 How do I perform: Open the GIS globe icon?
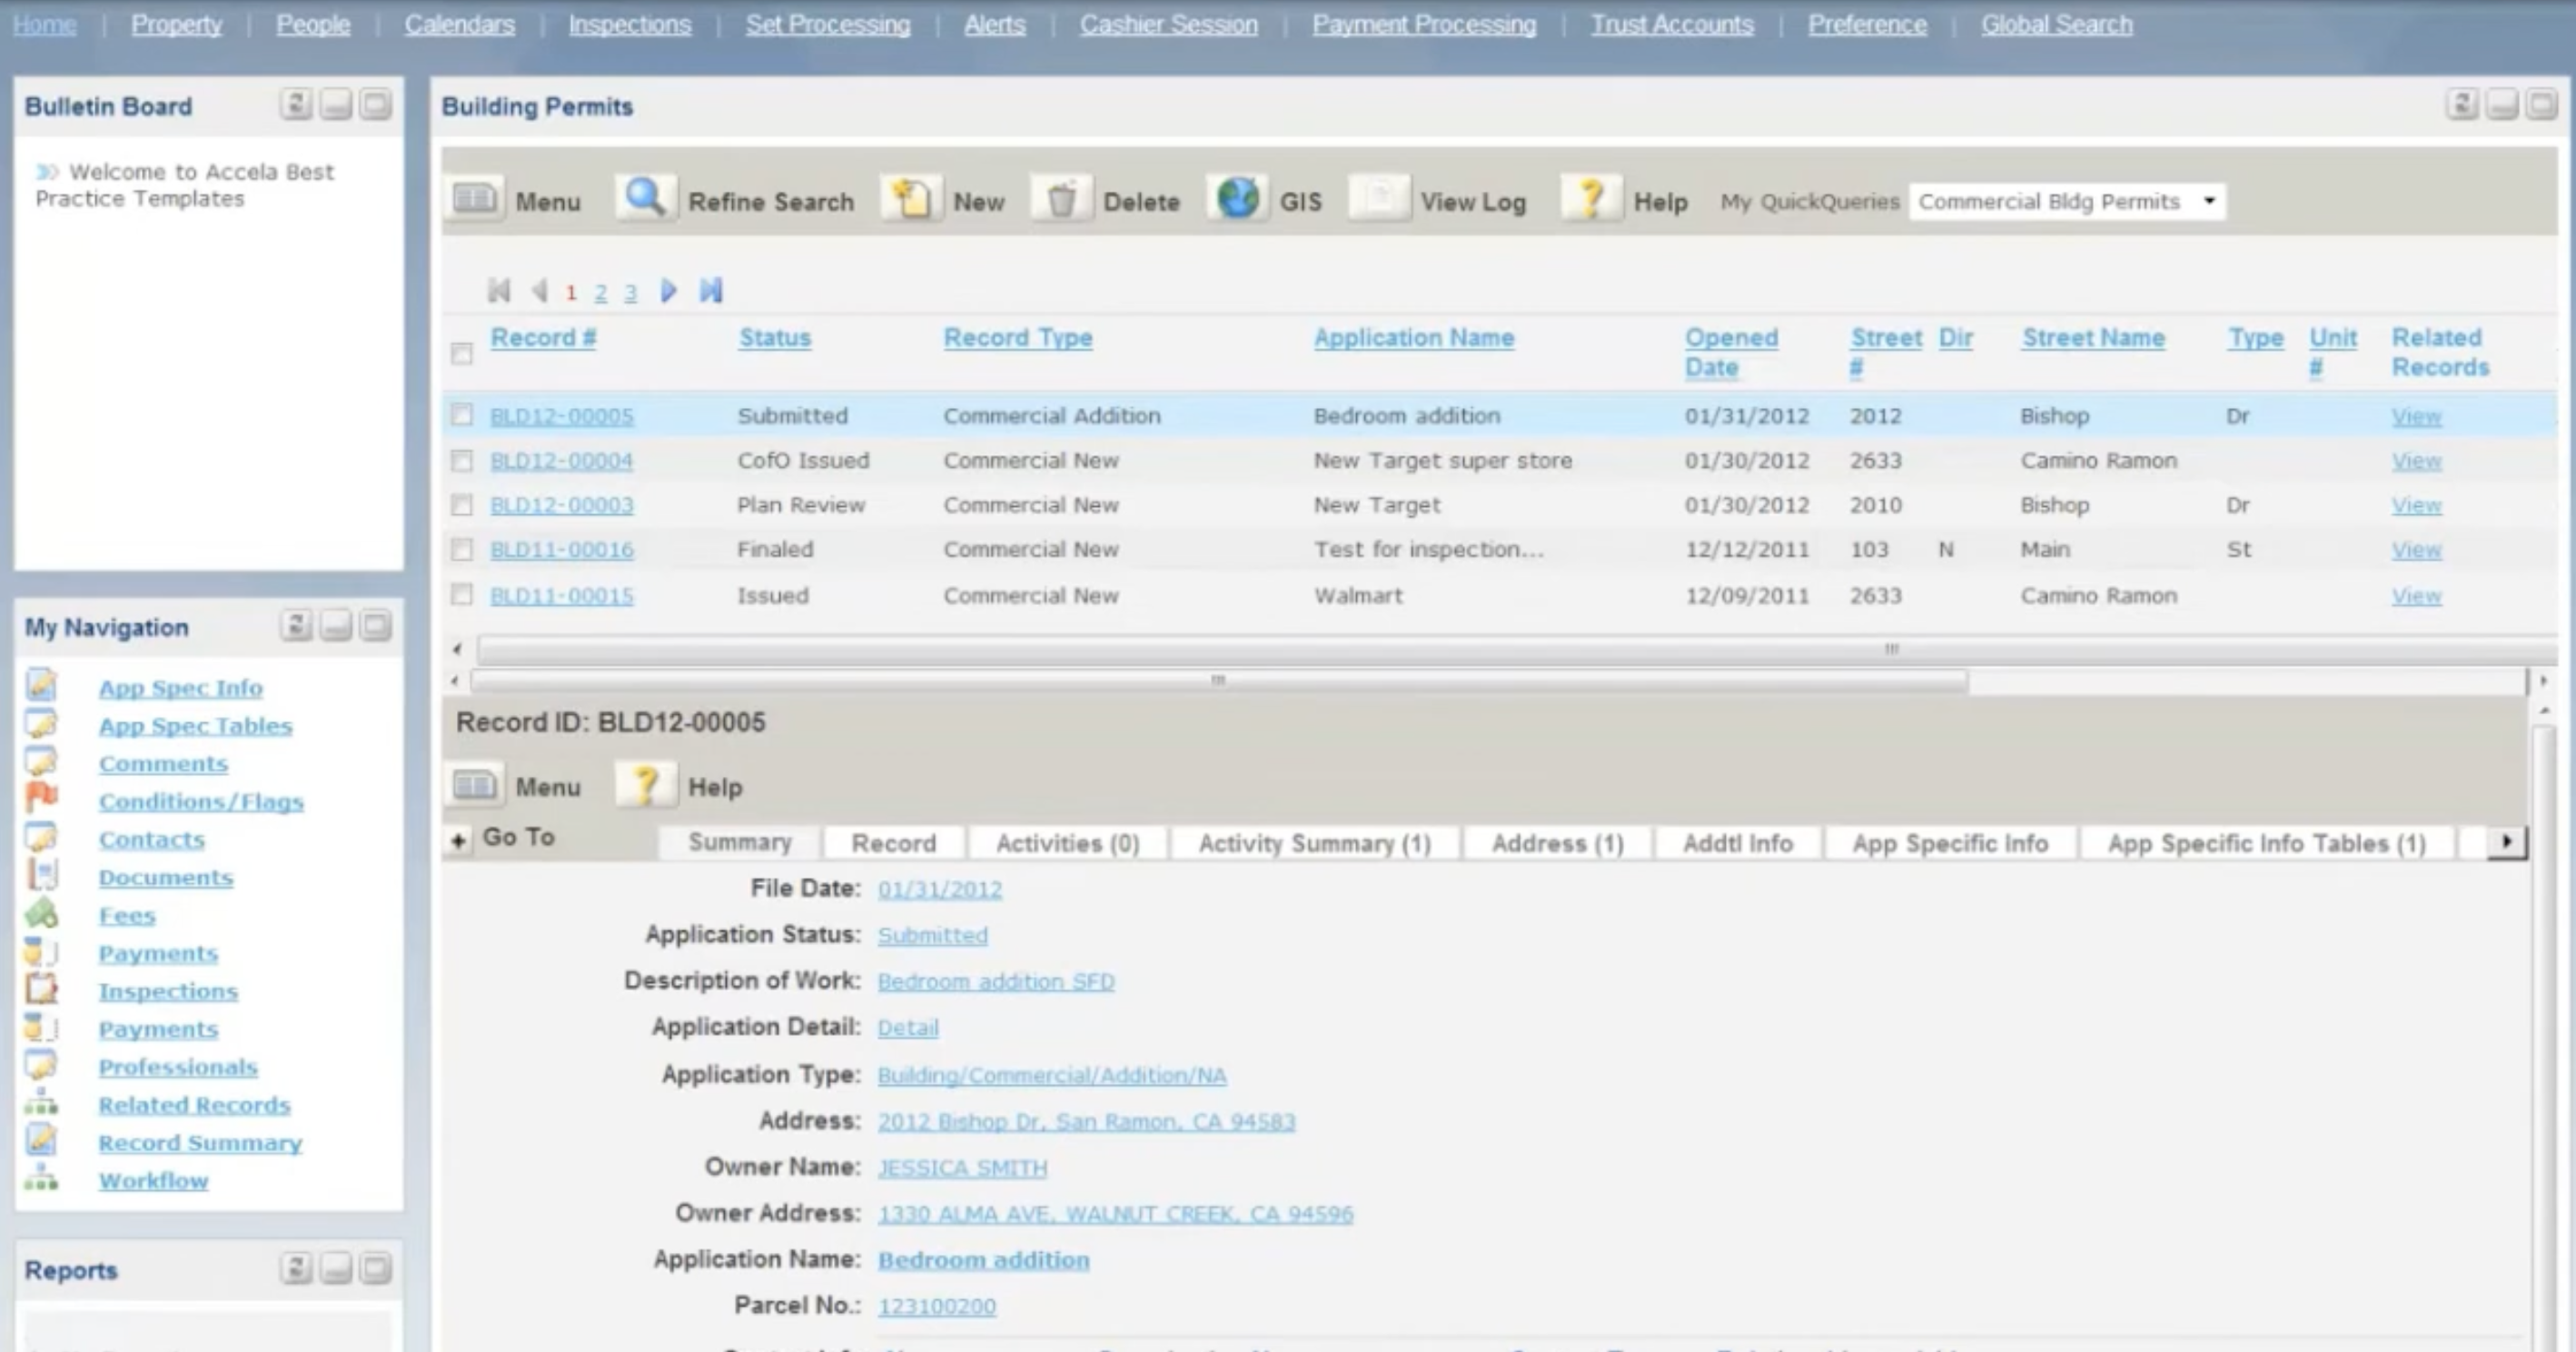1237,199
